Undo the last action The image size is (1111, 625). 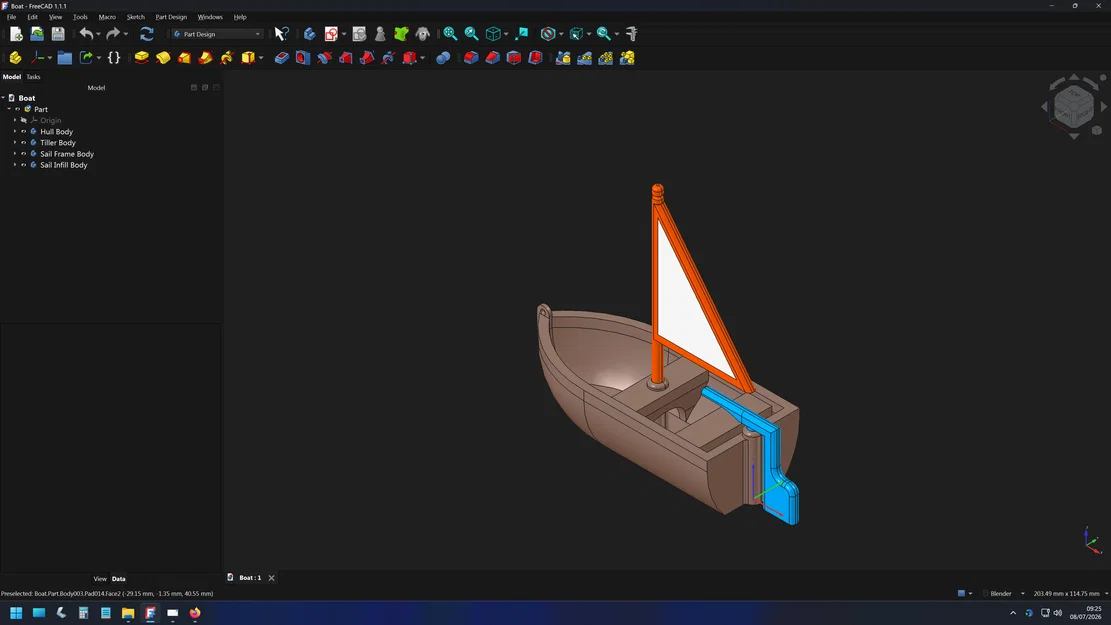[x=86, y=33]
